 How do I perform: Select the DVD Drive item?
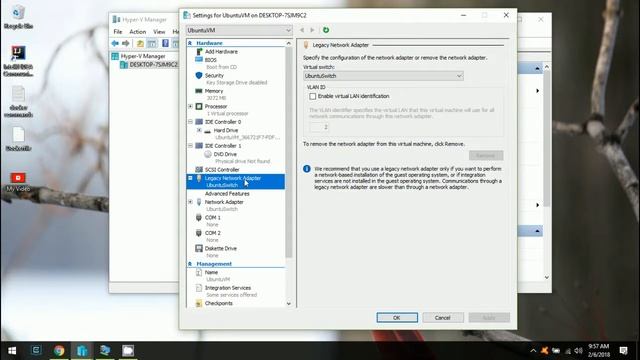(x=225, y=154)
